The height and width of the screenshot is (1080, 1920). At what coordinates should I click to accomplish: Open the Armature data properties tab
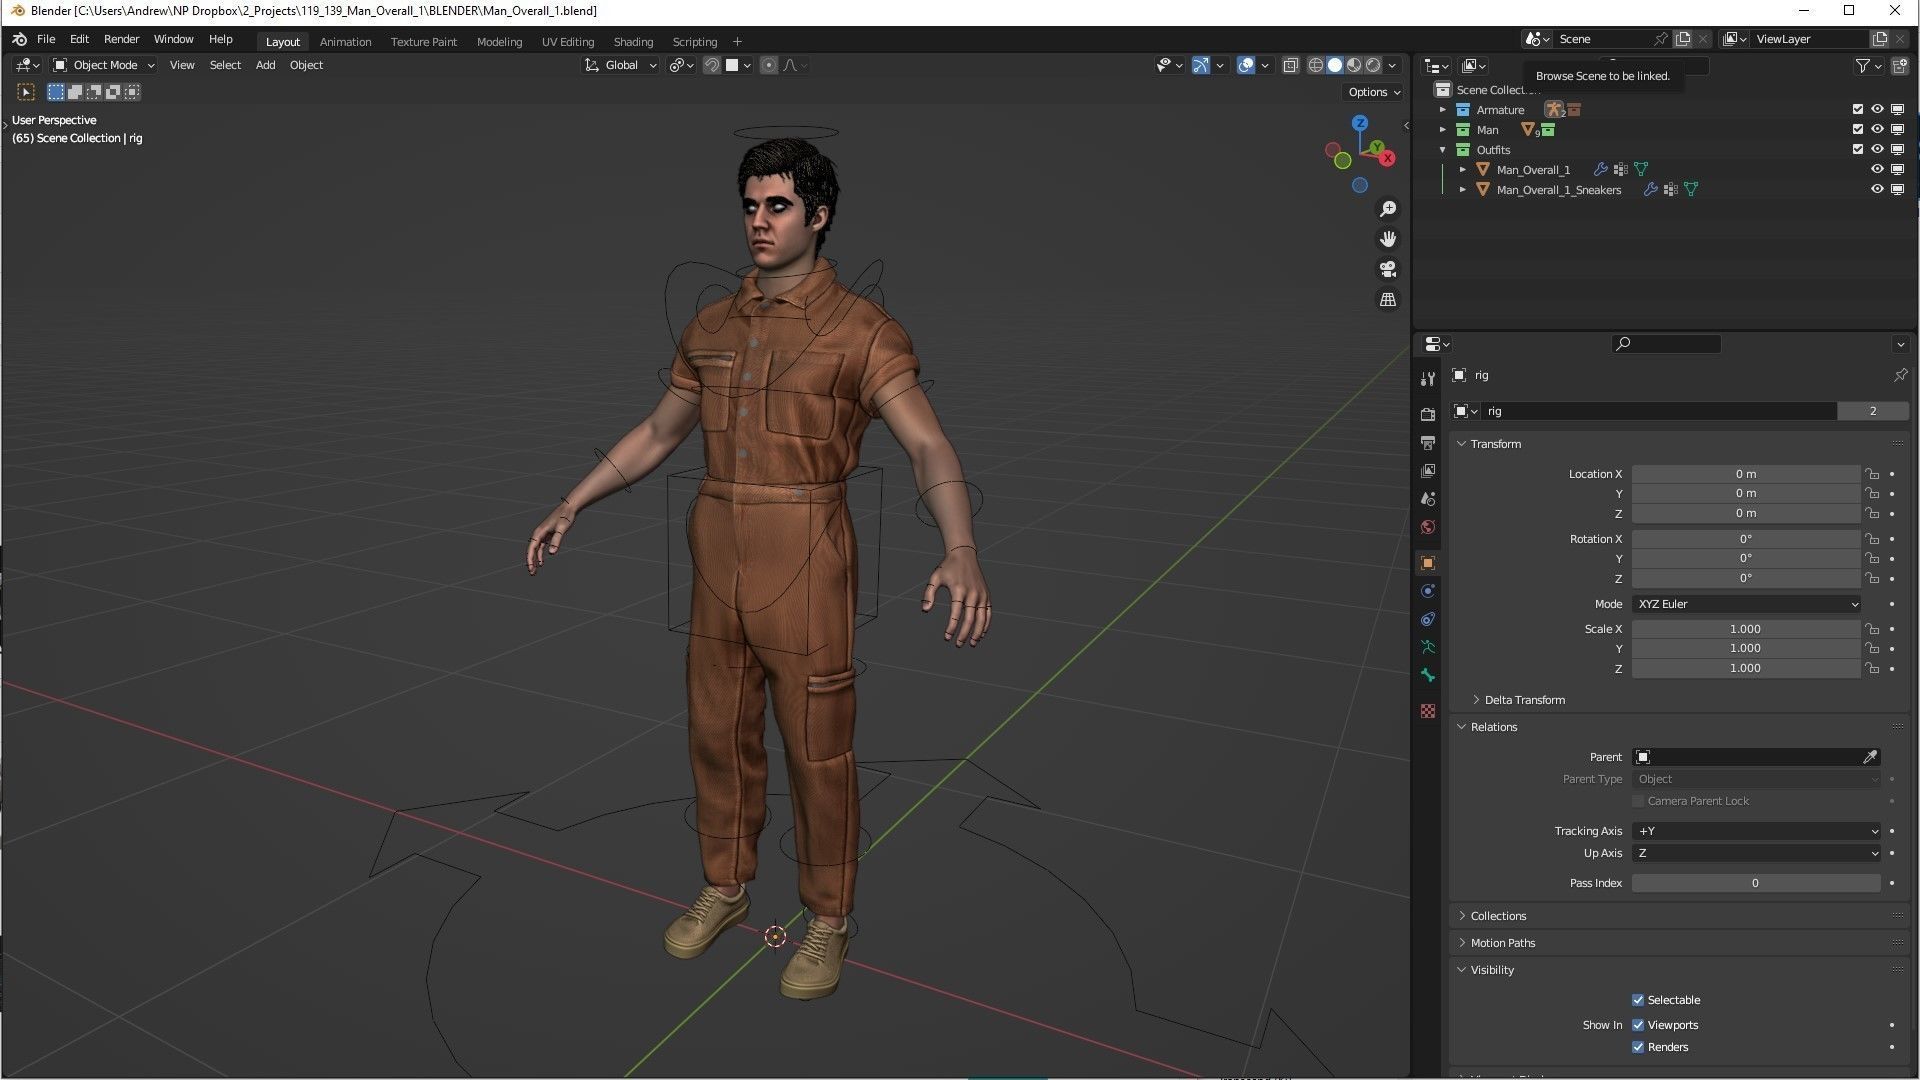pos(1428,647)
